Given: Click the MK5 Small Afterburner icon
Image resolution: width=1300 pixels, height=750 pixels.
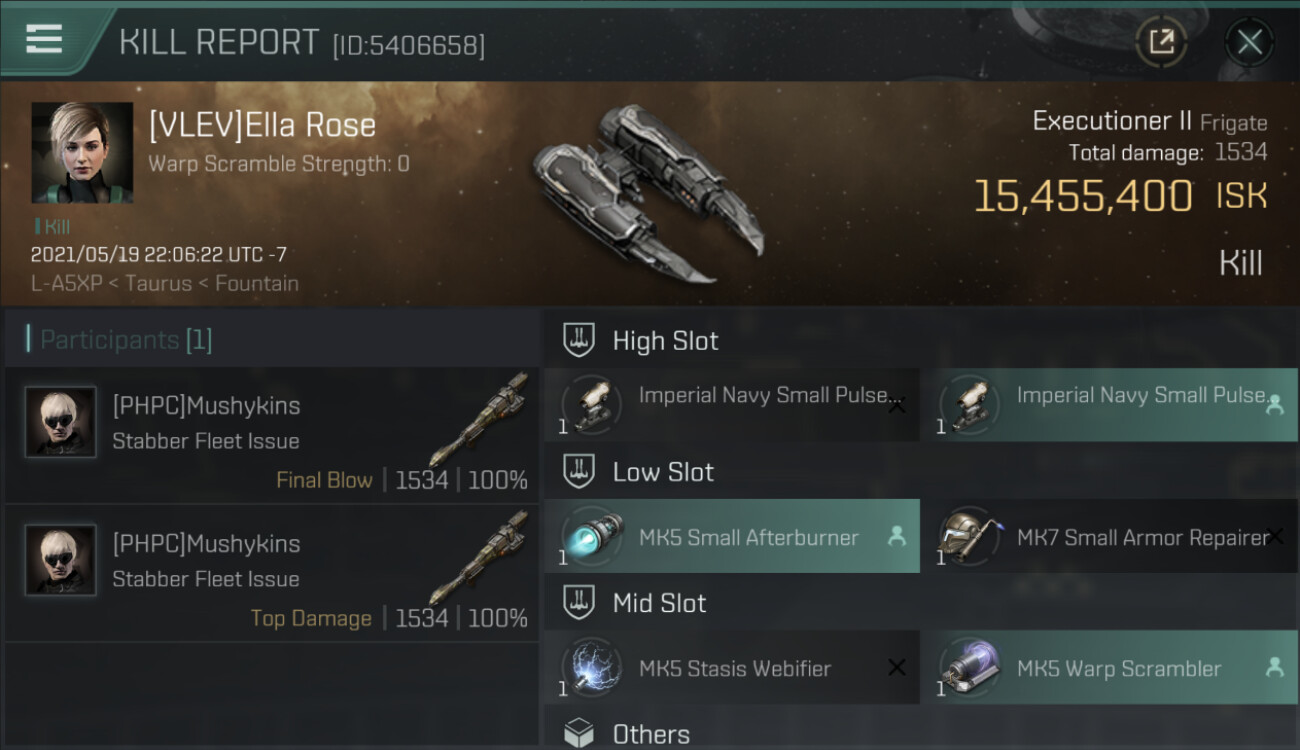Looking at the screenshot, I should click(x=592, y=536).
